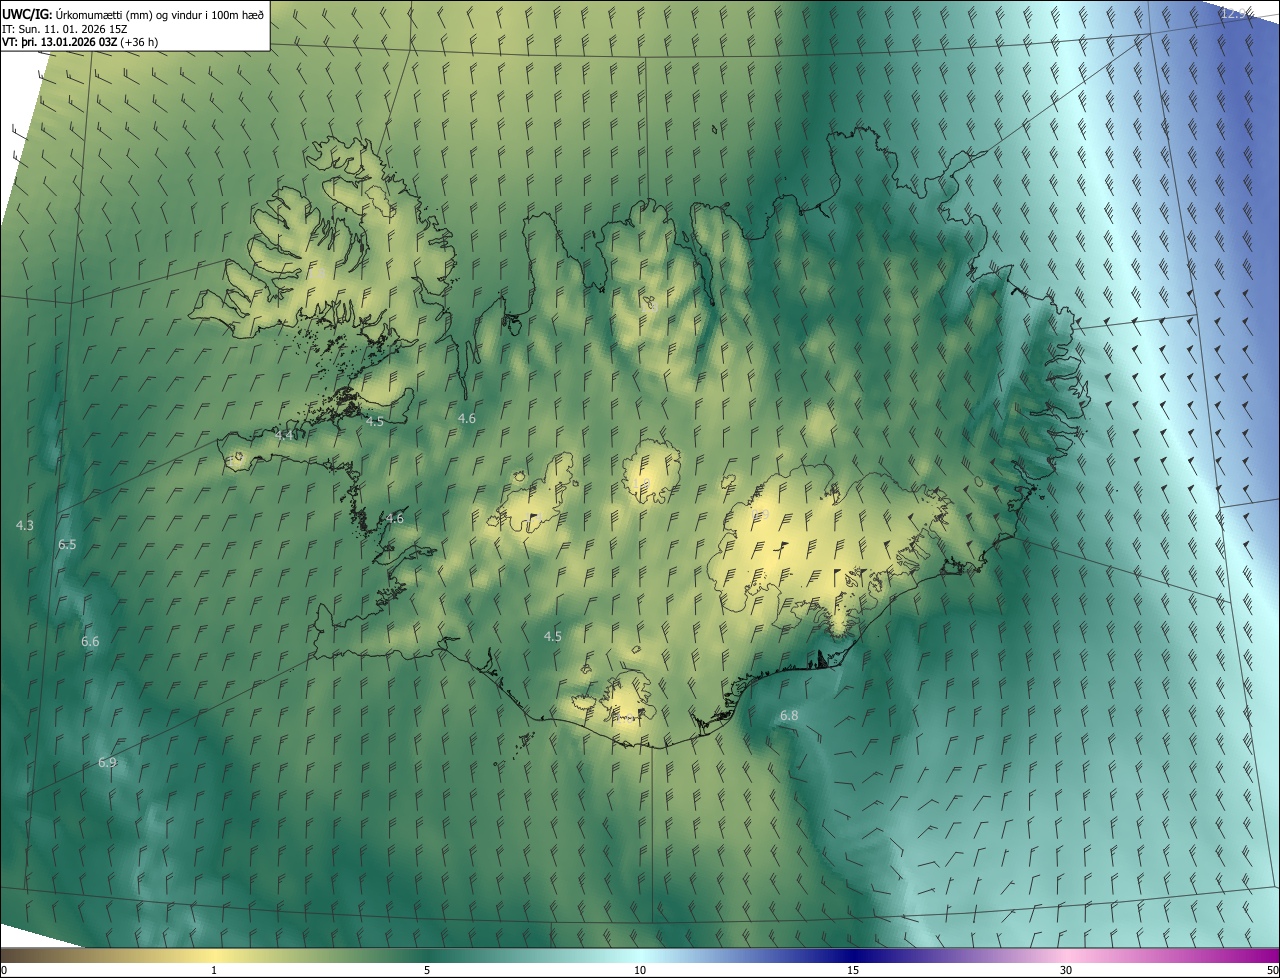Click the title line "UWC/IG: Úrkomumætti (mm) og vindur í 100m hæð"
The image size is (1280, 978).
[x=134, y=13]
